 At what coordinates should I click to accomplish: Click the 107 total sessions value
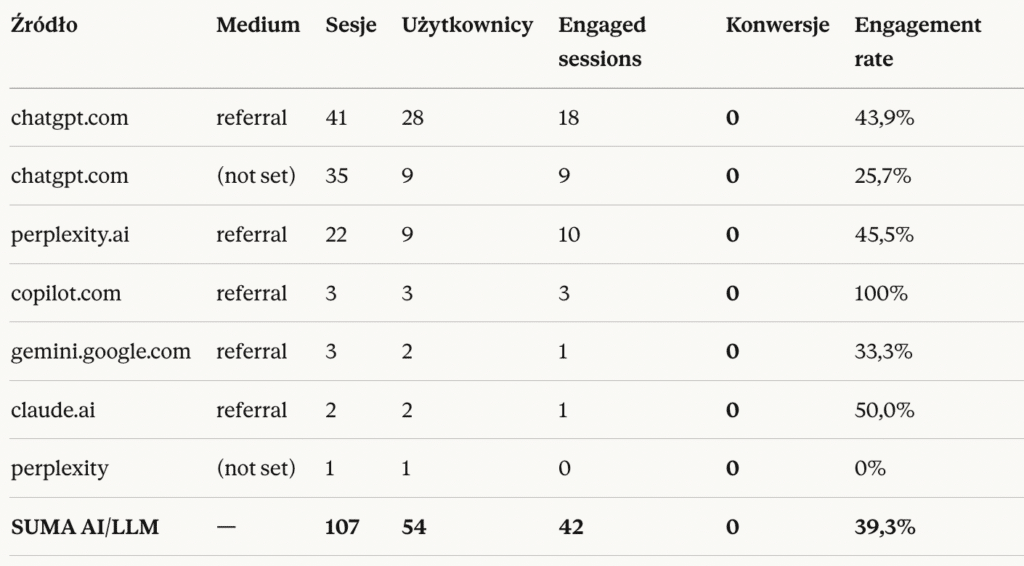pos(343,527)
